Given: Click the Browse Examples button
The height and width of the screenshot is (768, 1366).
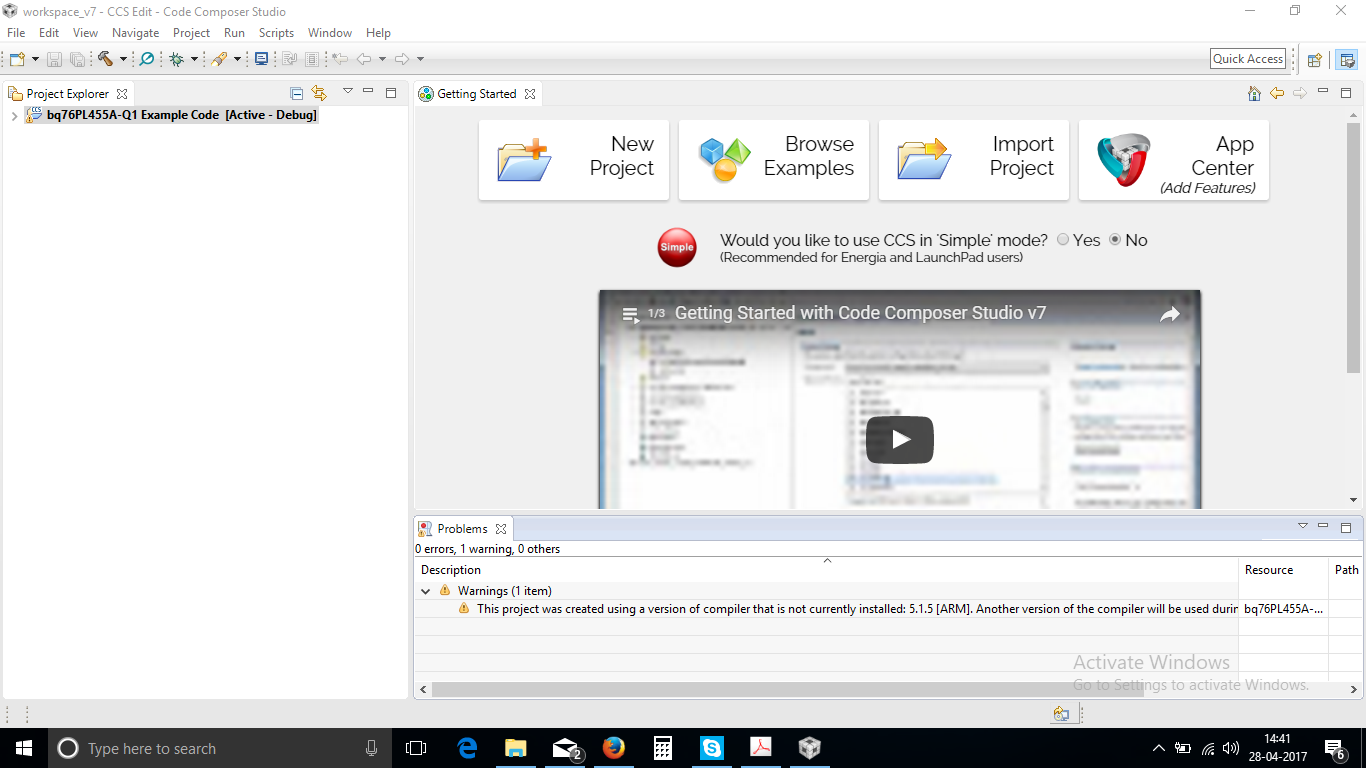Looking at the screenshot, I should click(x=774, y=160).
